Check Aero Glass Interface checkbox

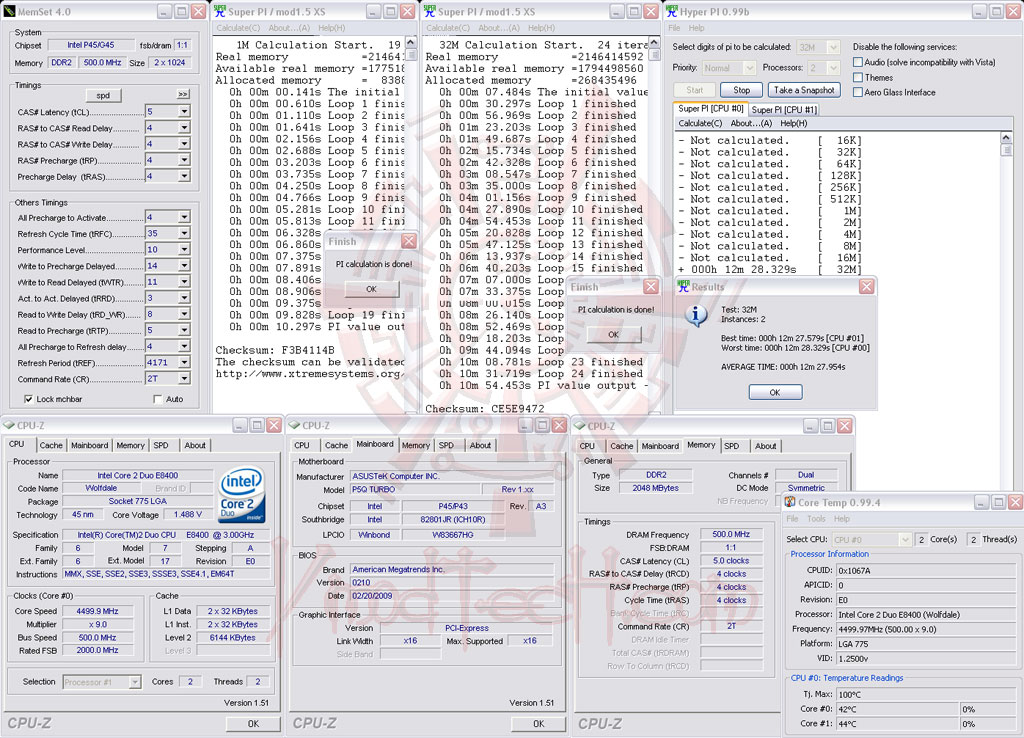(858, 92)
